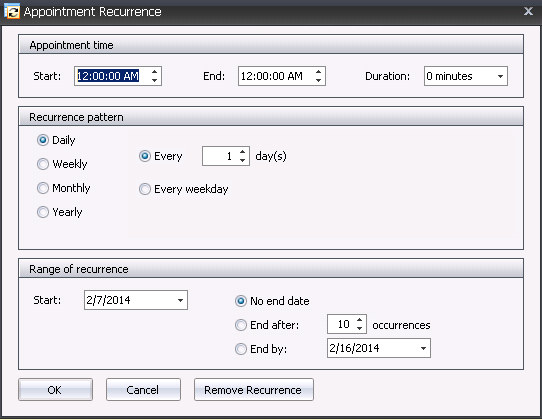Click the Appointment time group header
The image size is (542, 420).
tap(271, 44)
